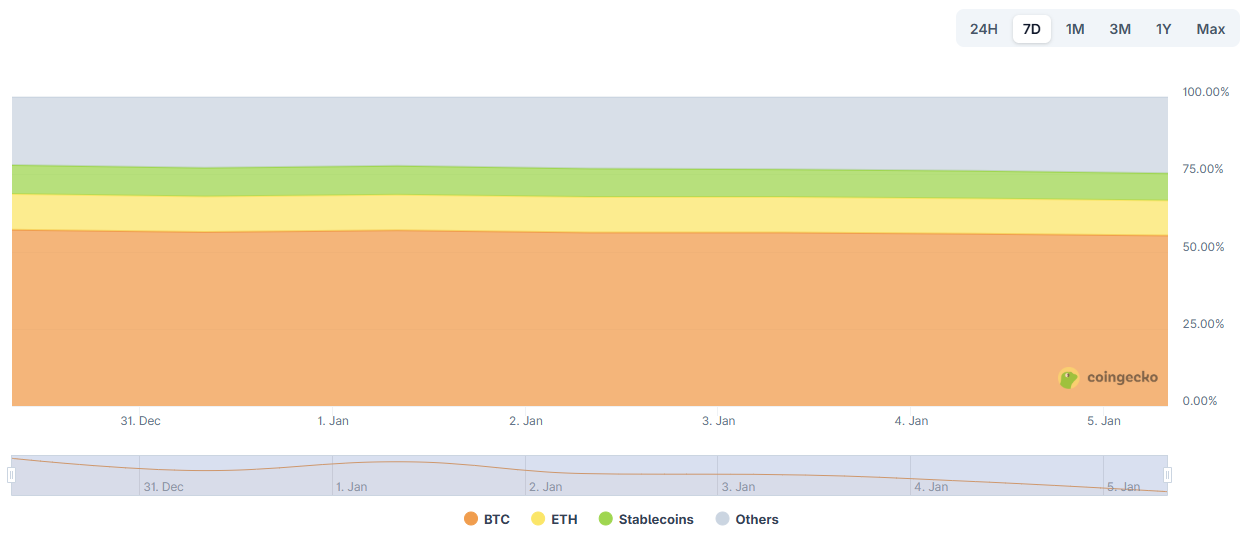Image resolution: width=1243 pixels, height=534 pixels.
Task: Click the green Stablecoins legend dot
Action: click(606, 519)
